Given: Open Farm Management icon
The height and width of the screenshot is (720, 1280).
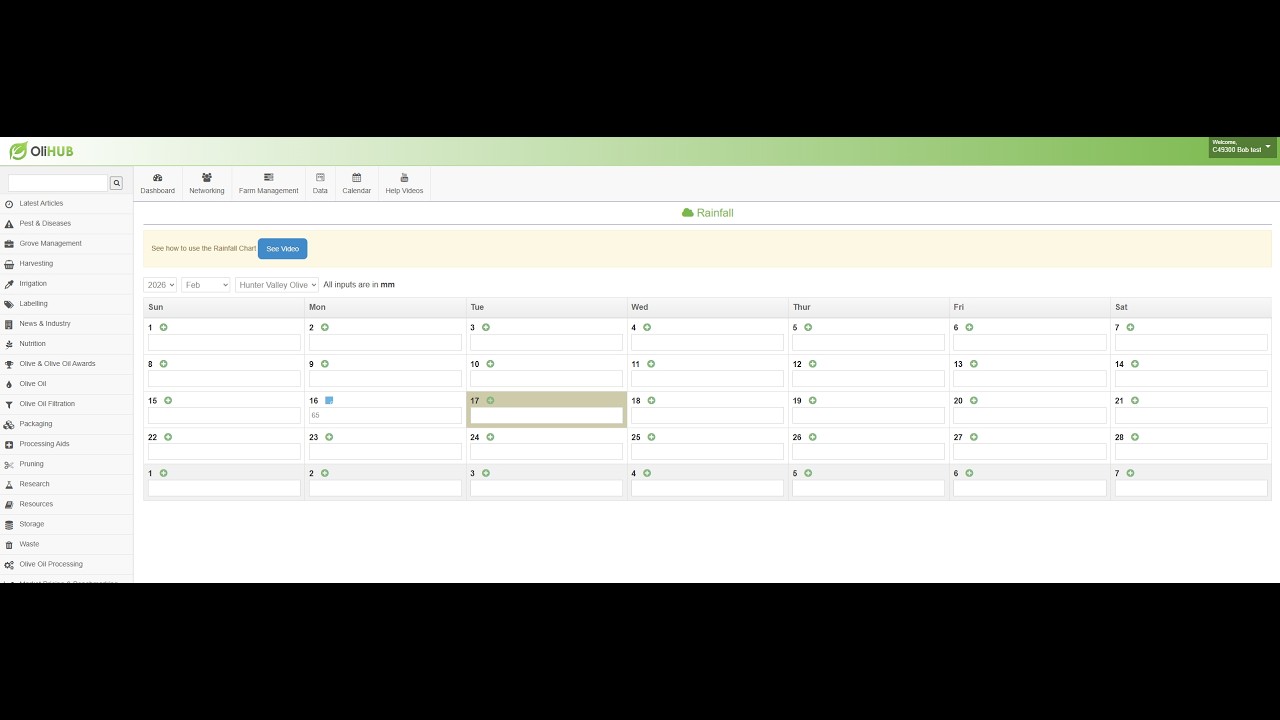Looking at the screenshot, I should [269, 178].
